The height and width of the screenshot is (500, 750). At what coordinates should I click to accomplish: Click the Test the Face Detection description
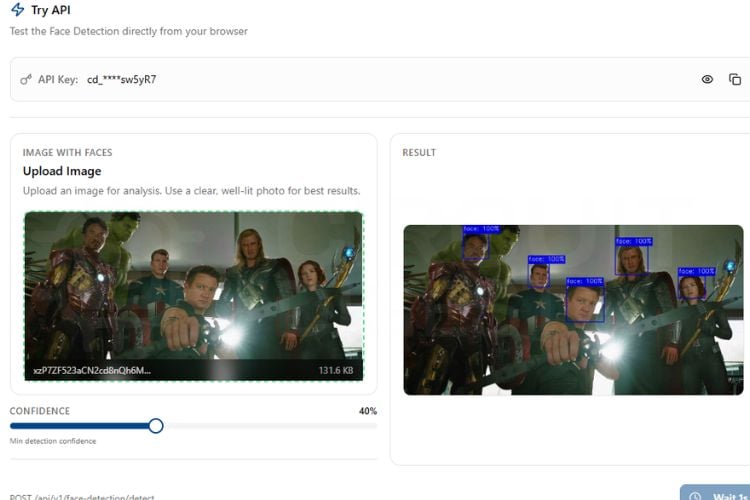coord(129,32)
